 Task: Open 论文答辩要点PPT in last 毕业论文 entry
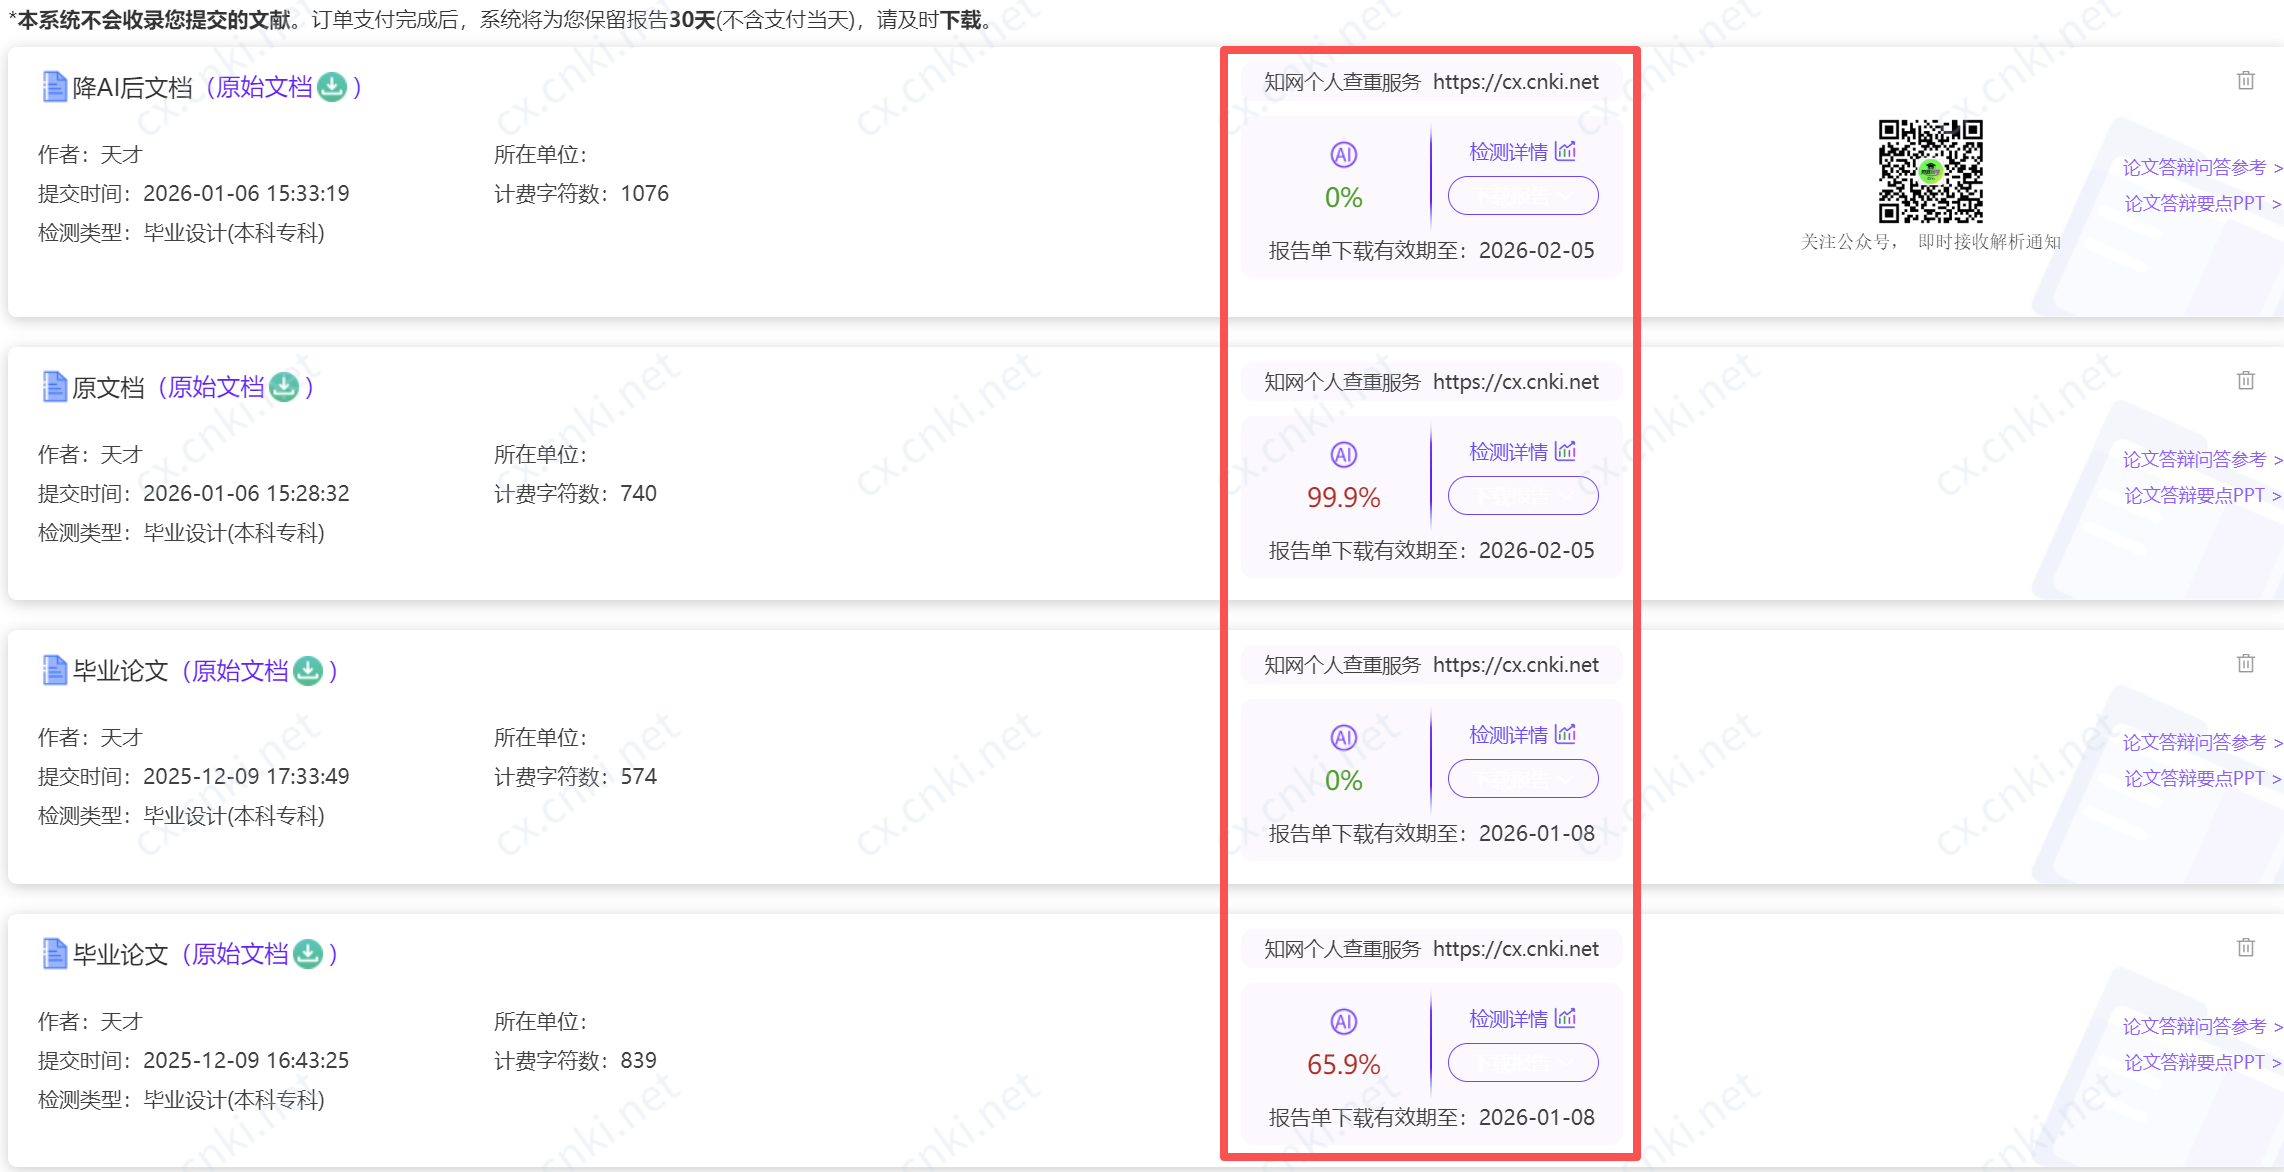tap(2195, 1062)
